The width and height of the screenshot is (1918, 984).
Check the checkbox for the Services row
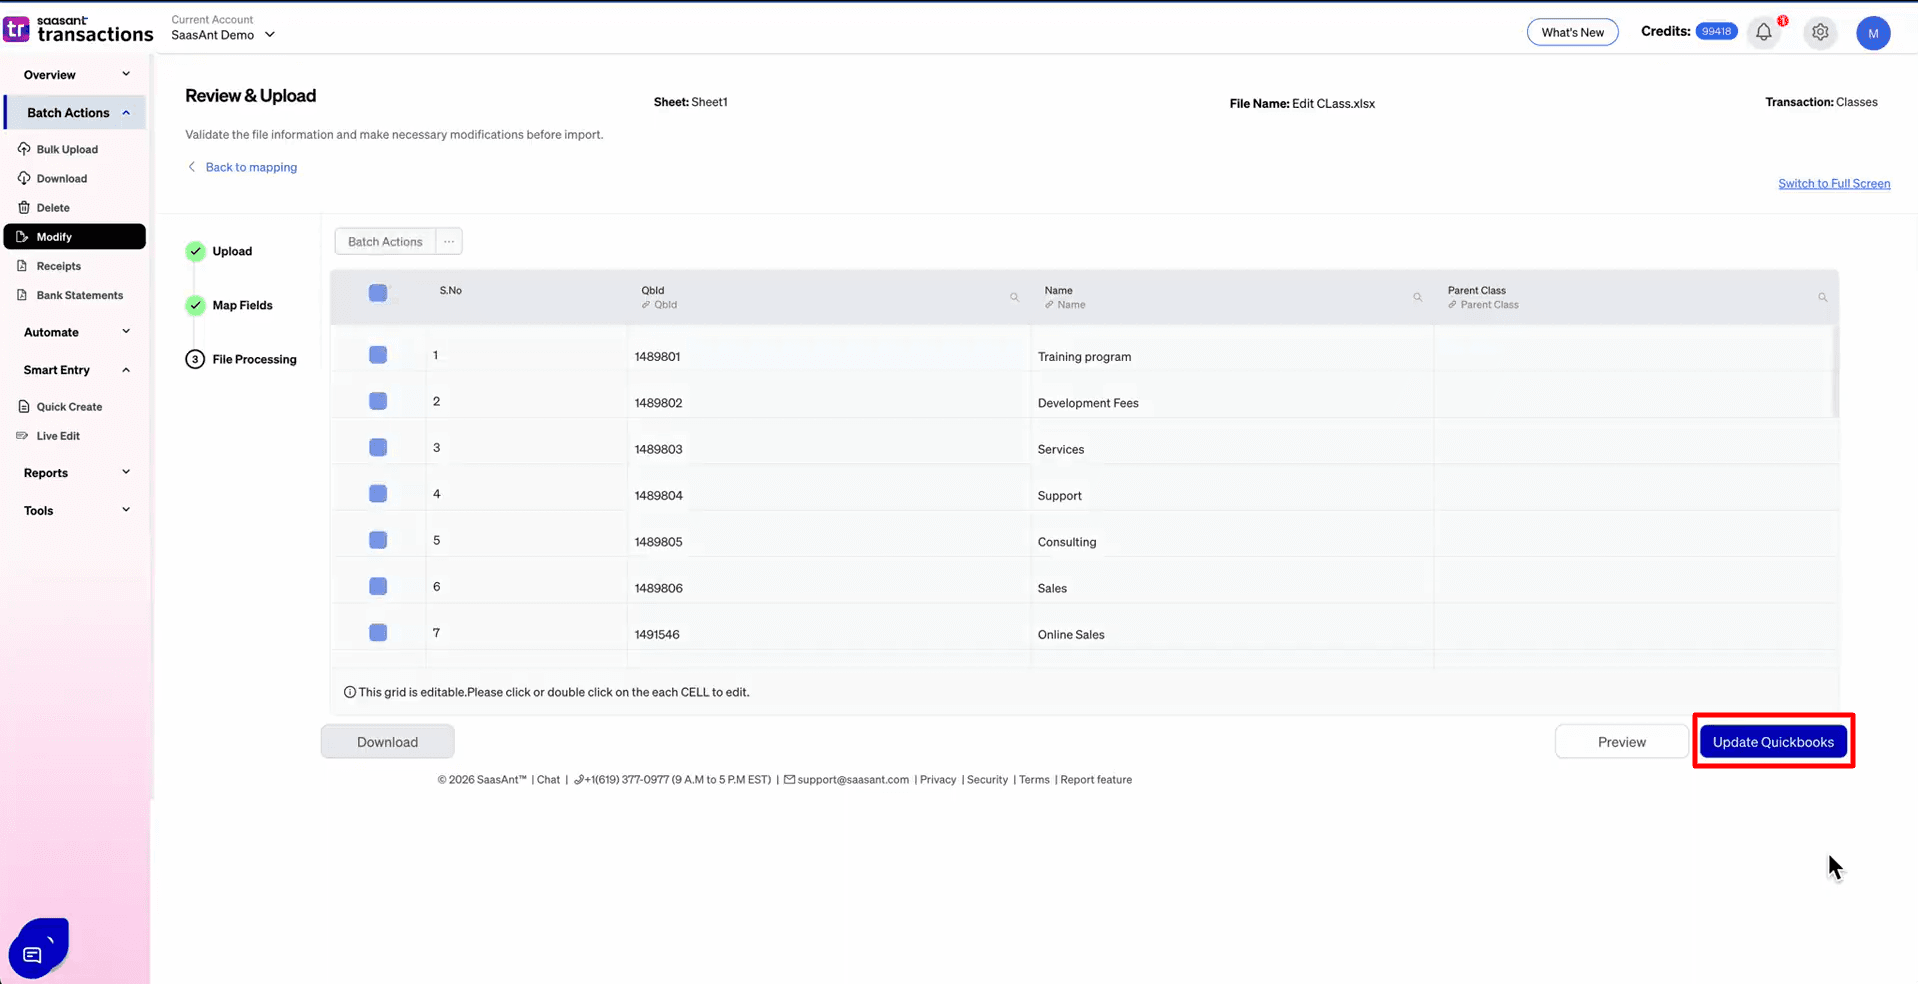pos(378,447)
